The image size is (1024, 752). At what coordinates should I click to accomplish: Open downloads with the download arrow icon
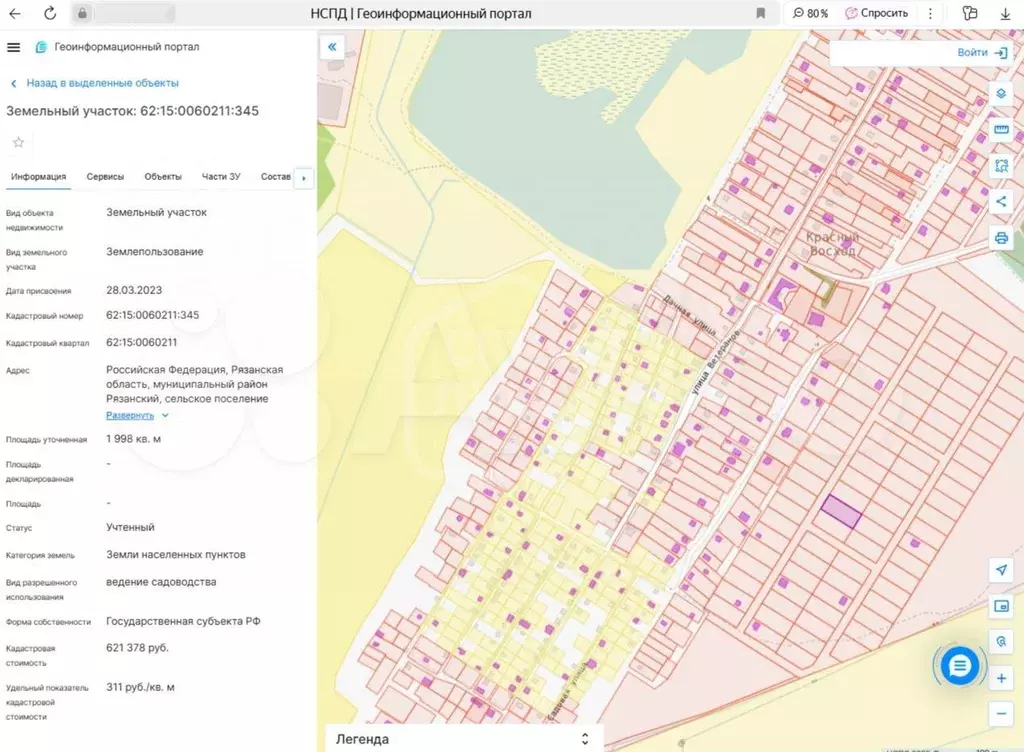pos(1005,14)
